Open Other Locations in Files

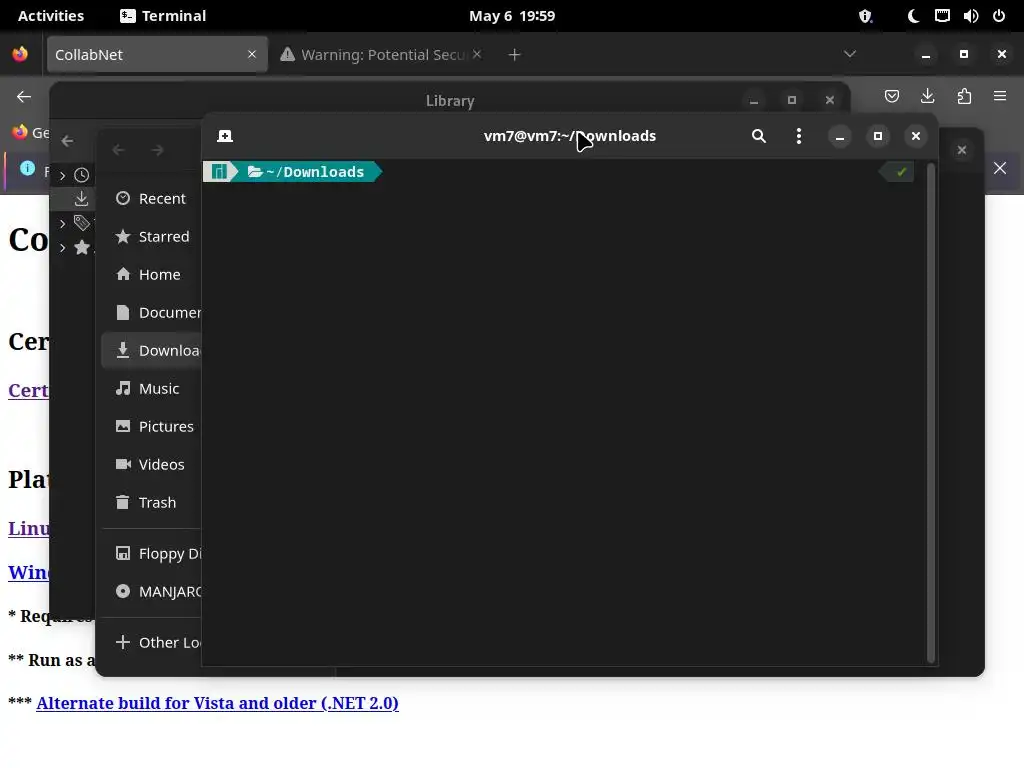coord(151,642)
